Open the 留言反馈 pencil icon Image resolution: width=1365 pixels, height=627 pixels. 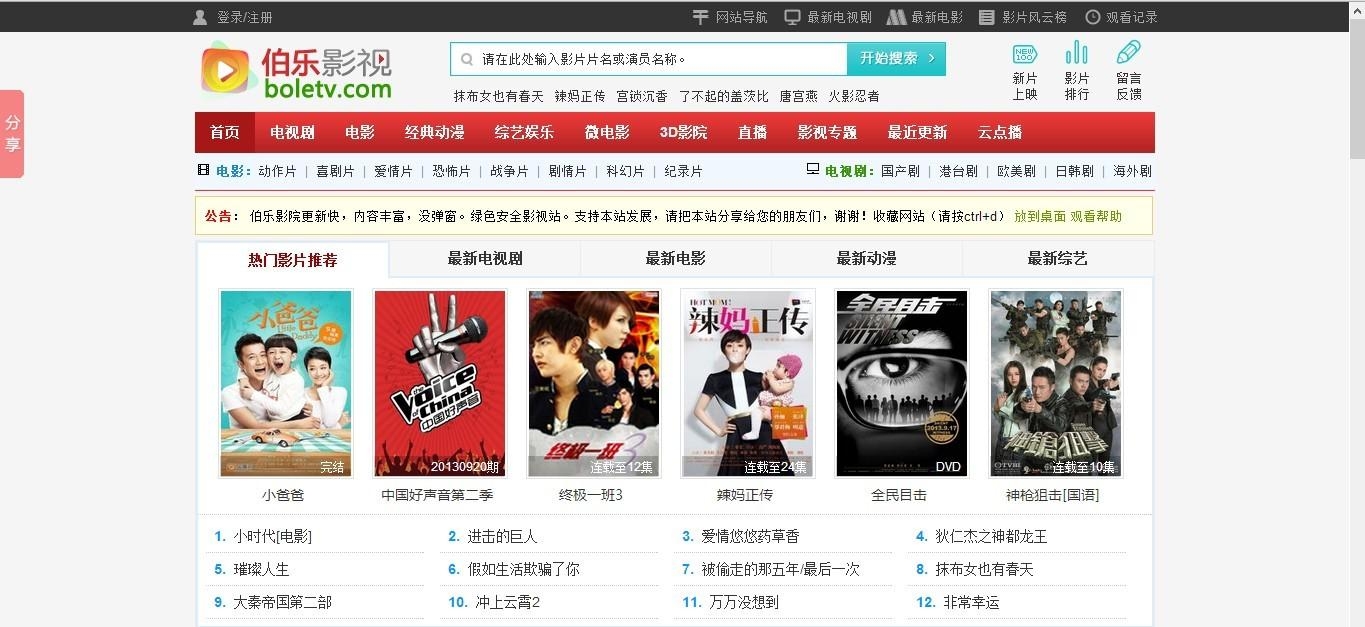click(1129, 52)
